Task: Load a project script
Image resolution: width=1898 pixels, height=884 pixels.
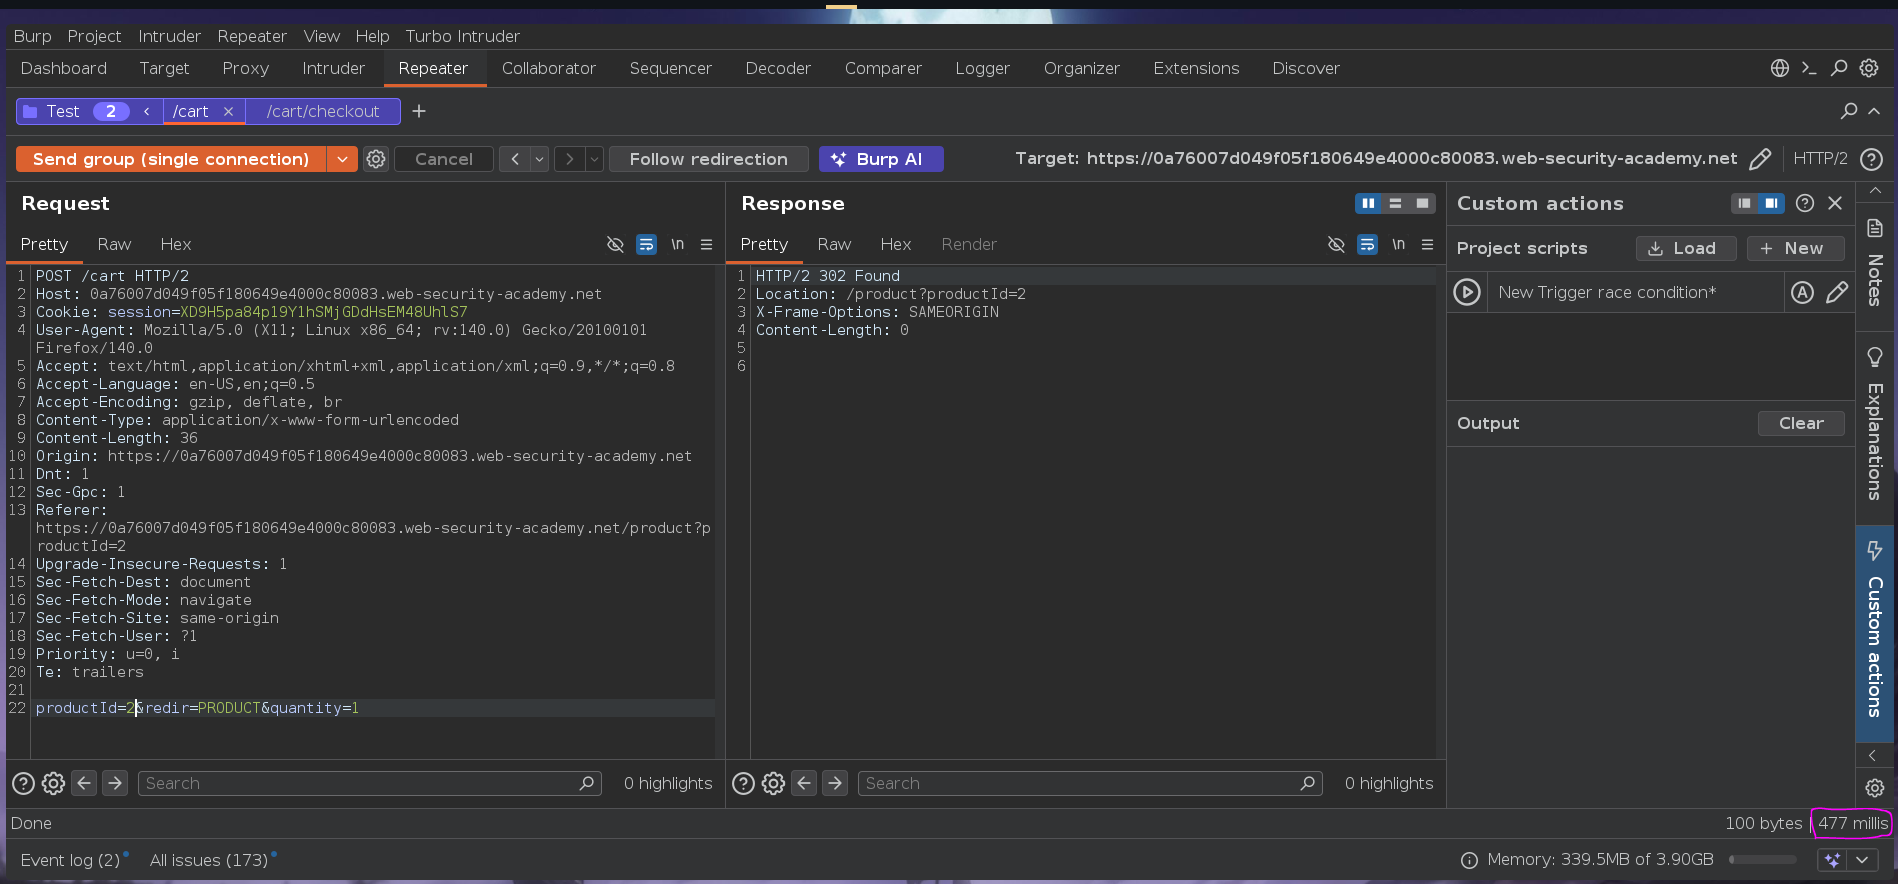Action: click(x=1686, y=248)
